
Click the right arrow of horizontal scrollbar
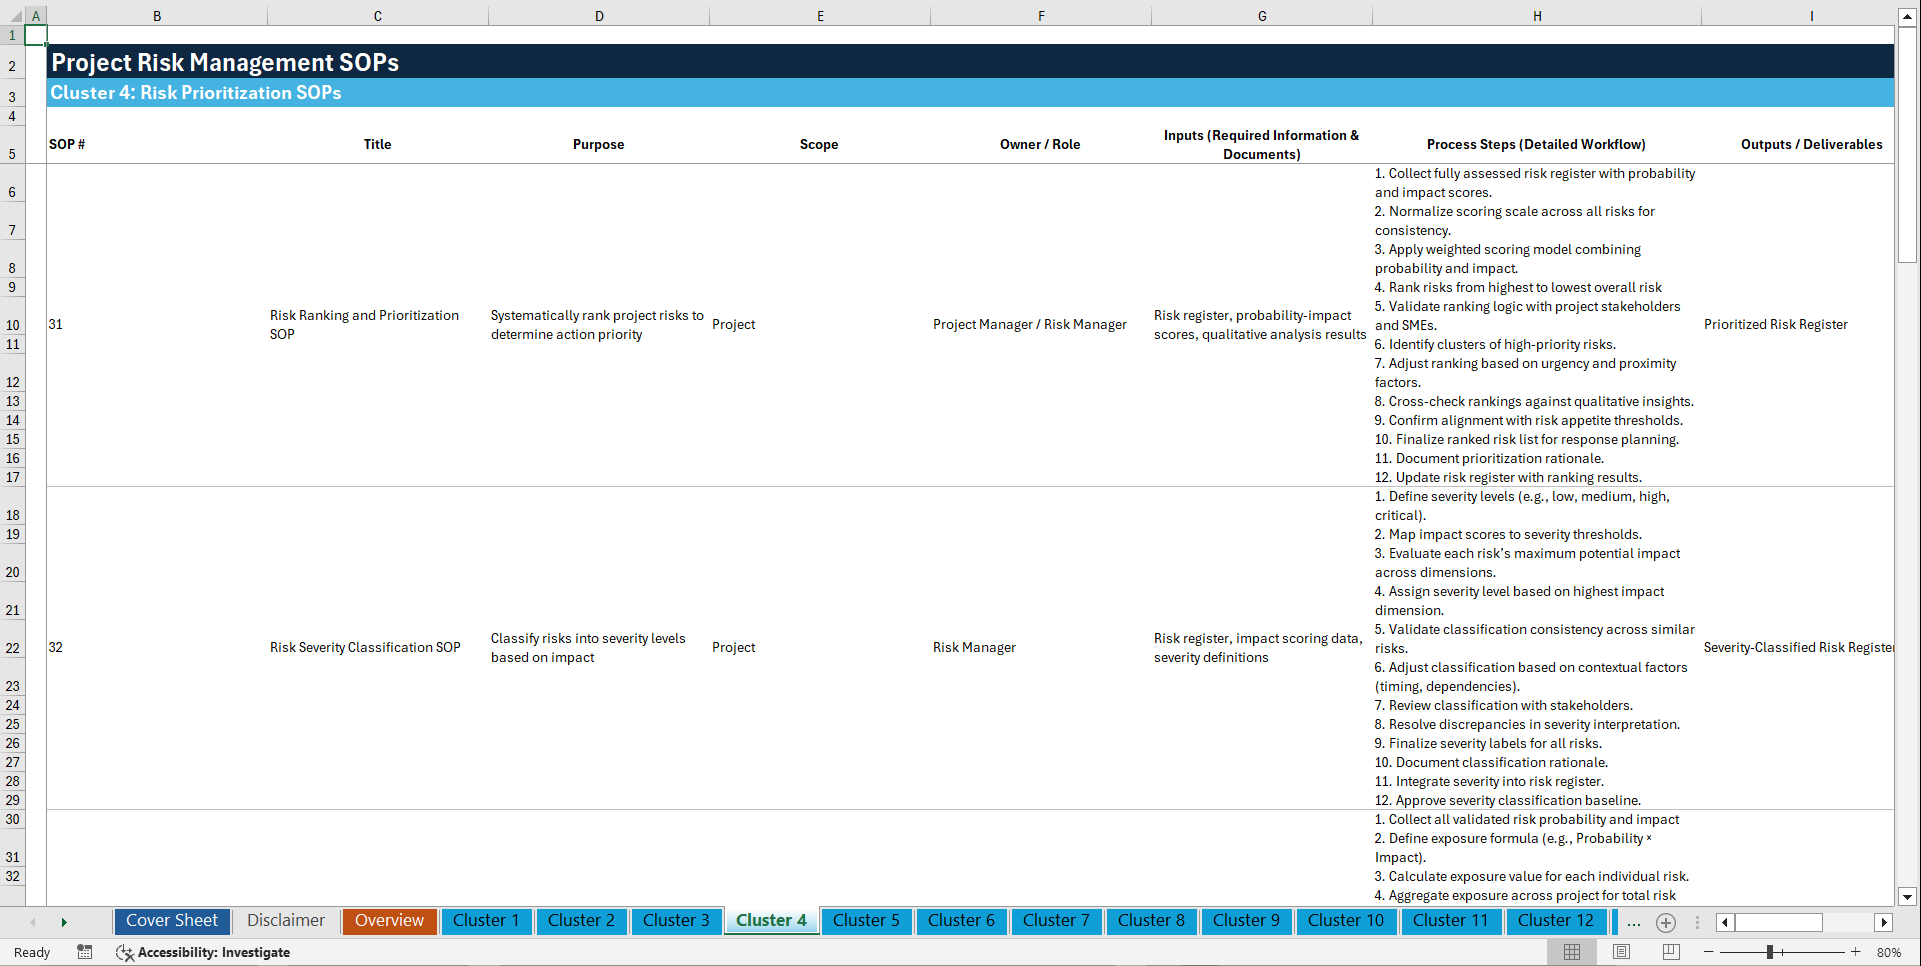1884,922
